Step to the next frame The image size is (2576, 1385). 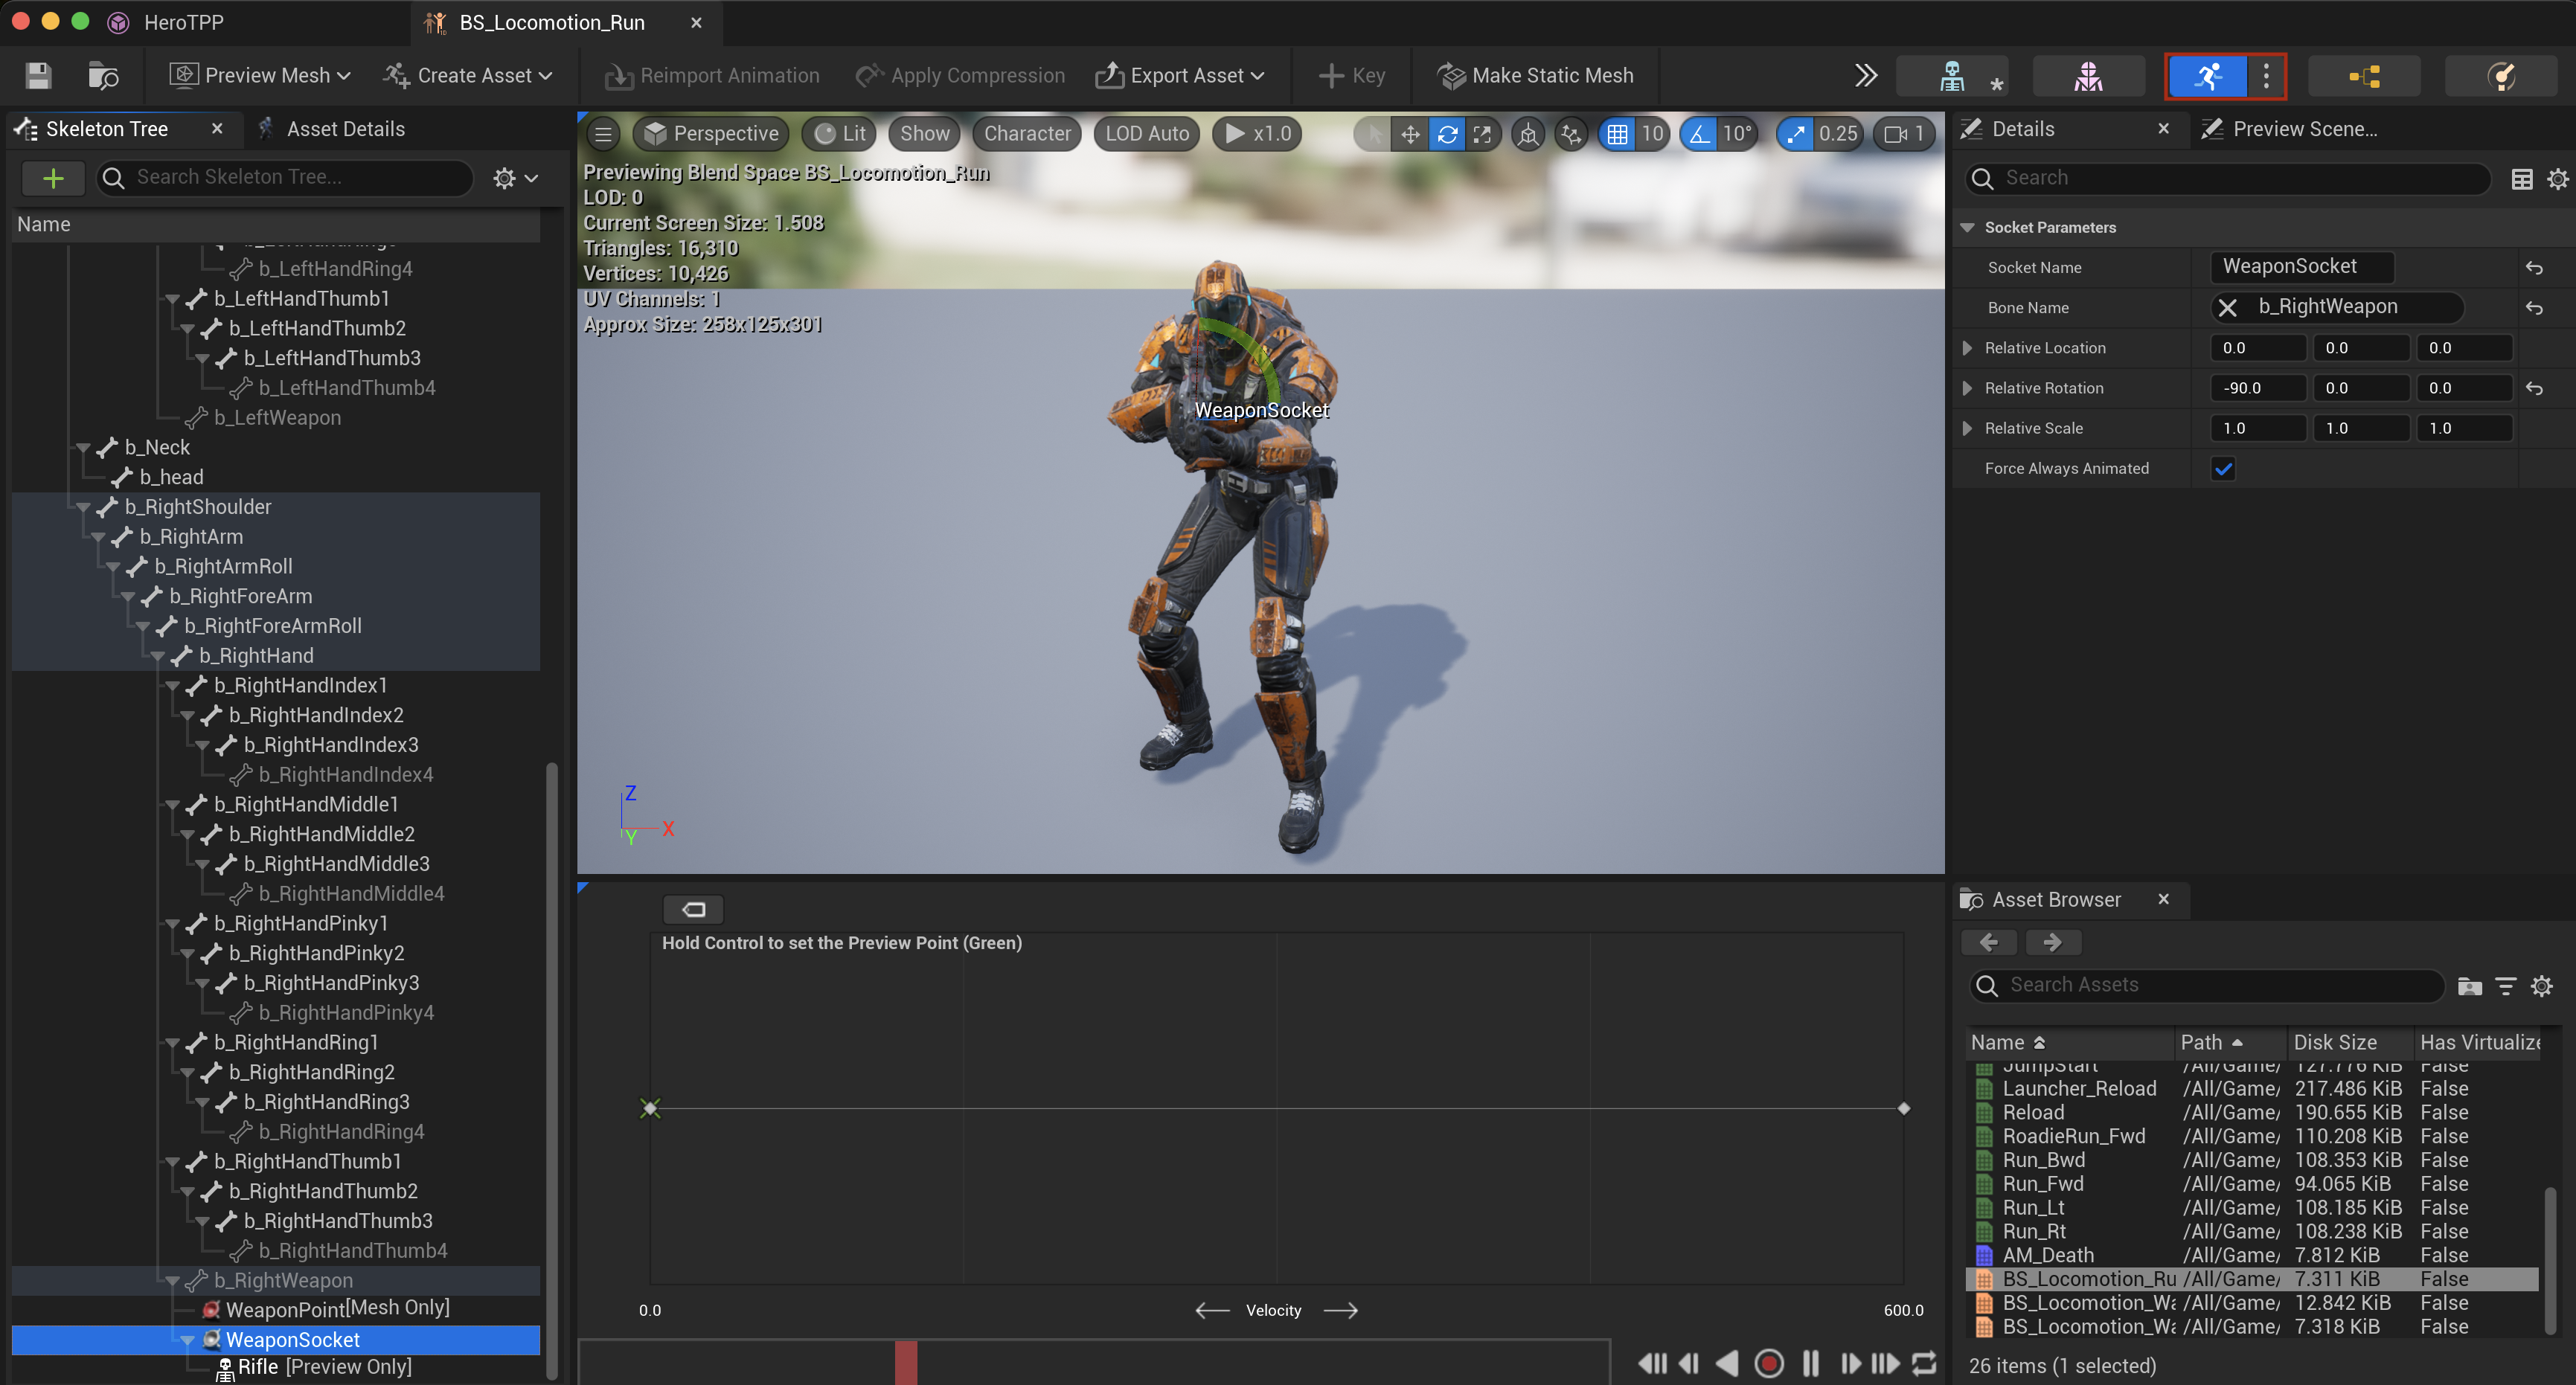[x=1850, y=1363]
